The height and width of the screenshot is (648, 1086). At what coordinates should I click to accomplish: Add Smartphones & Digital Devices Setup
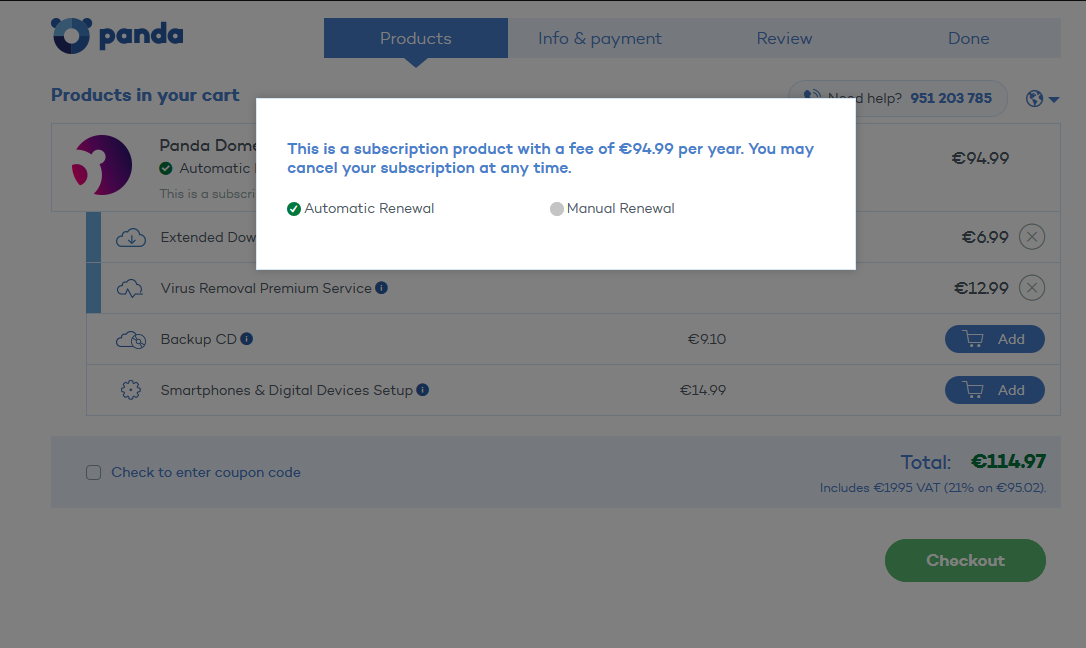pyautogui.click(x=995, y=390)
